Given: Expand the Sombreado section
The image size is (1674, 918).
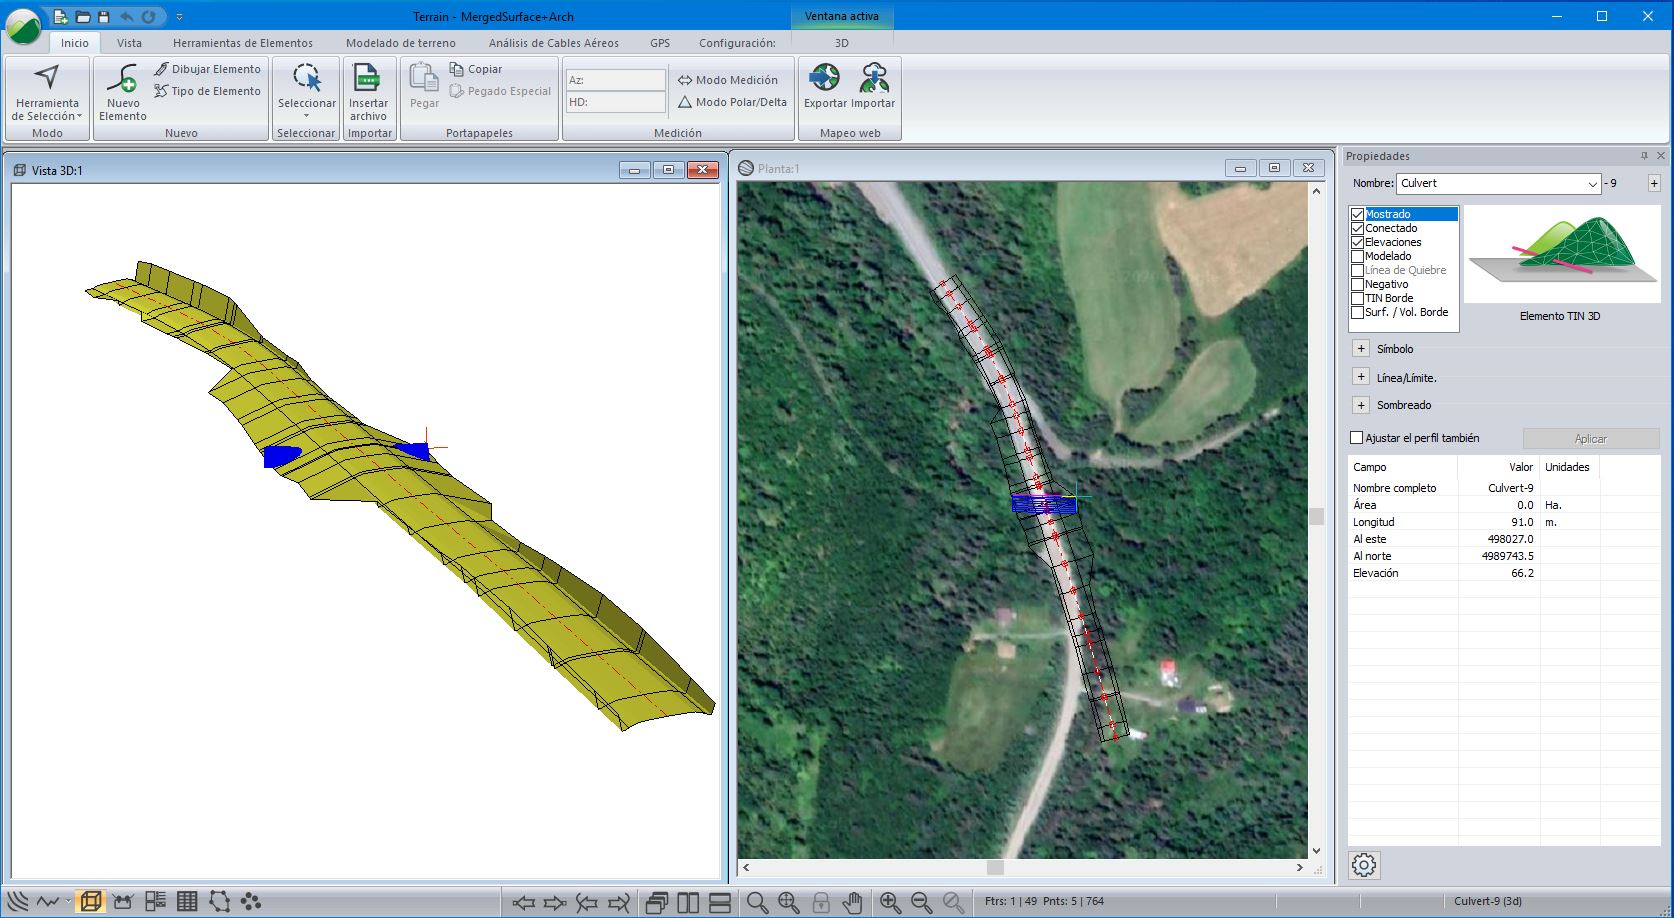Looking at the screenshot, I should tap(1361, 405).
